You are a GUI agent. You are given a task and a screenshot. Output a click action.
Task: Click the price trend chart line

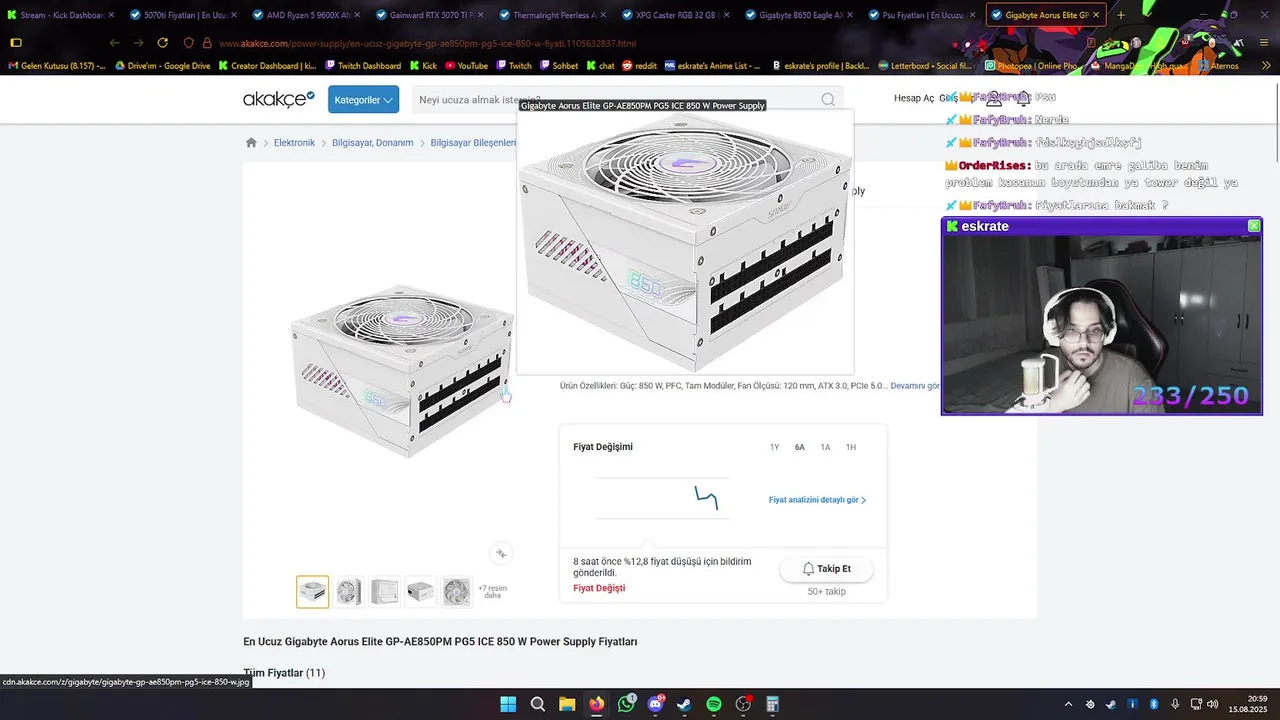[x=707, y=497]
